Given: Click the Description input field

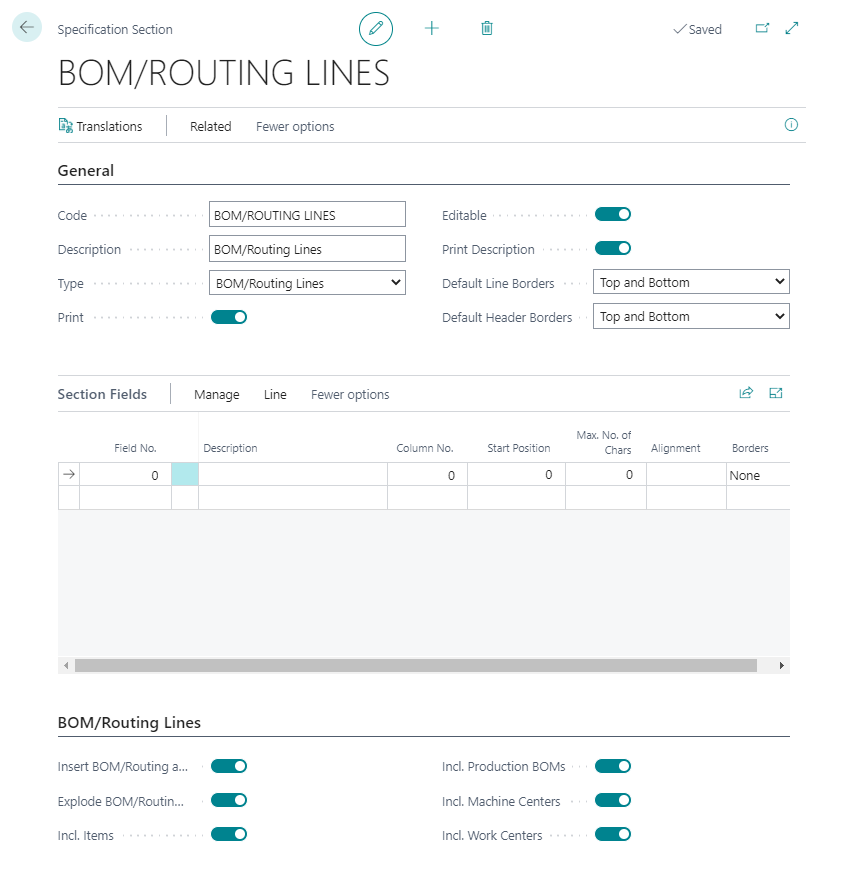Looking at the screenshot, I should point(307,249).
